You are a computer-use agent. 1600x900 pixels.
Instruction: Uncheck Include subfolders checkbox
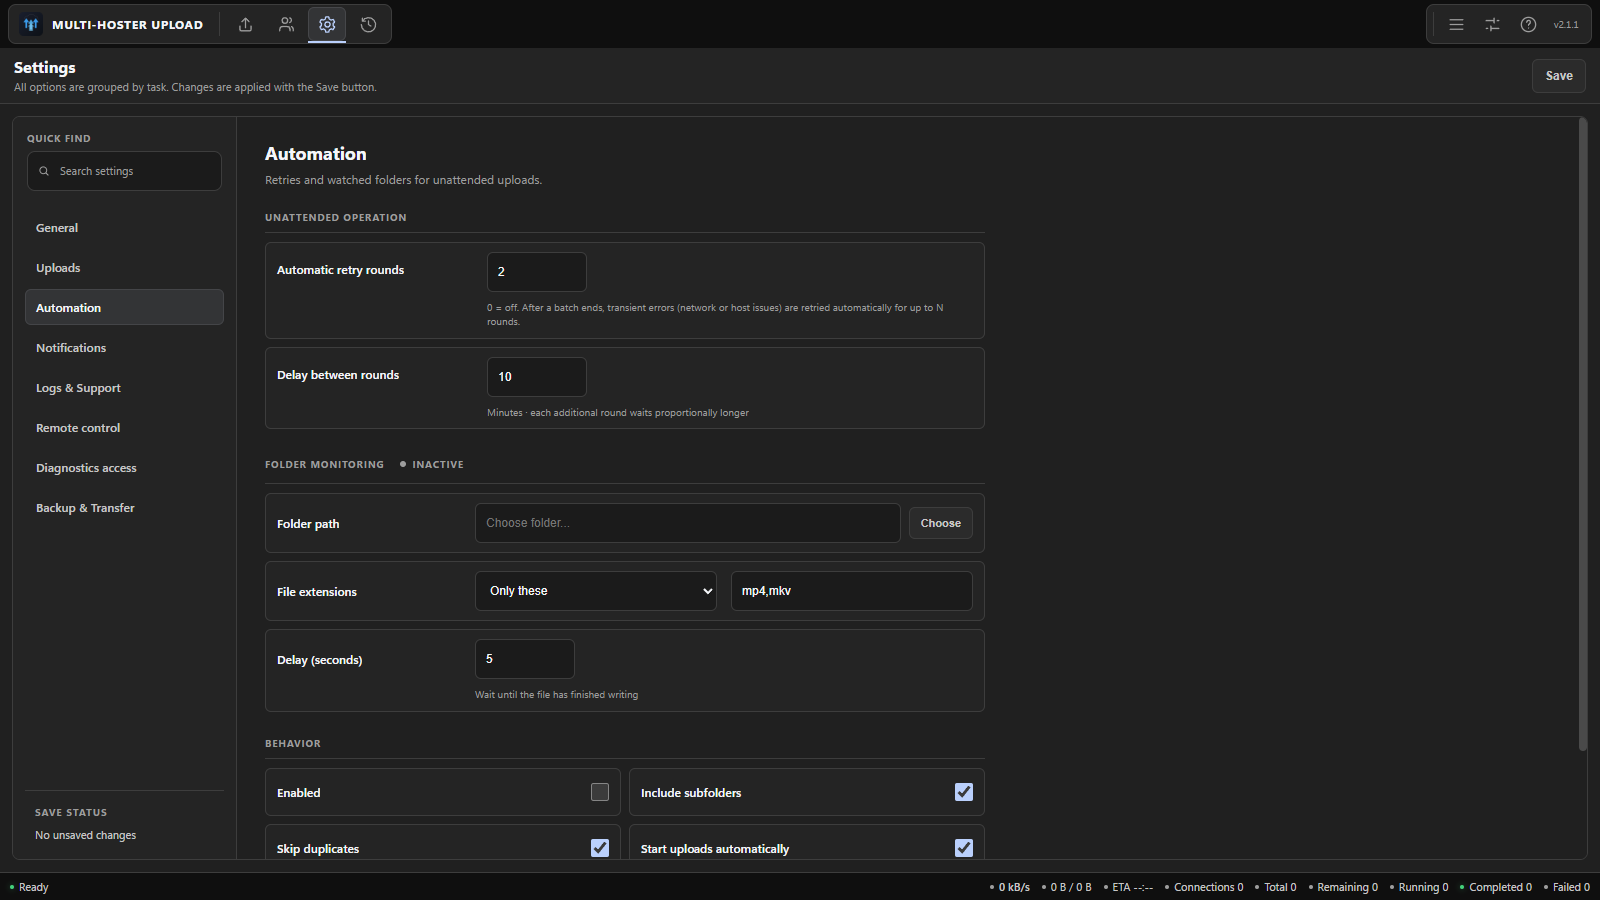coord(964,792)
